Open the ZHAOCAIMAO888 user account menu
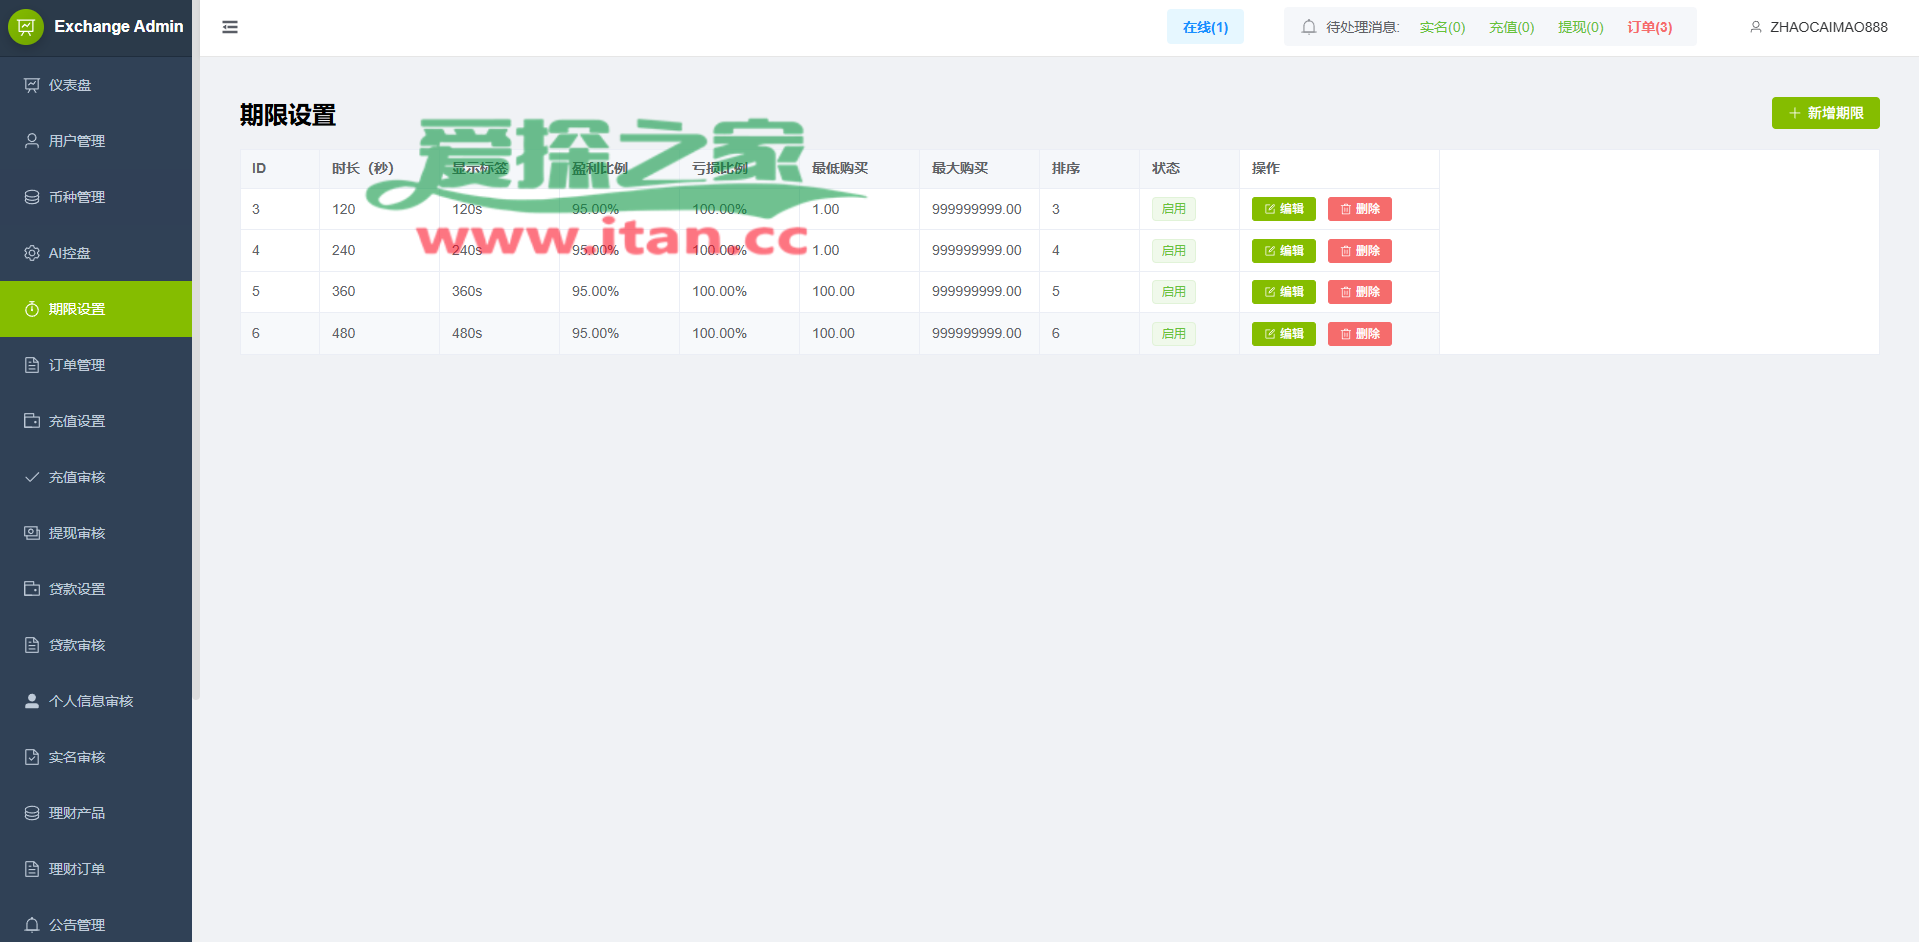The image size is (1919, 942). pyautogui.click(x=1818, y=27)
